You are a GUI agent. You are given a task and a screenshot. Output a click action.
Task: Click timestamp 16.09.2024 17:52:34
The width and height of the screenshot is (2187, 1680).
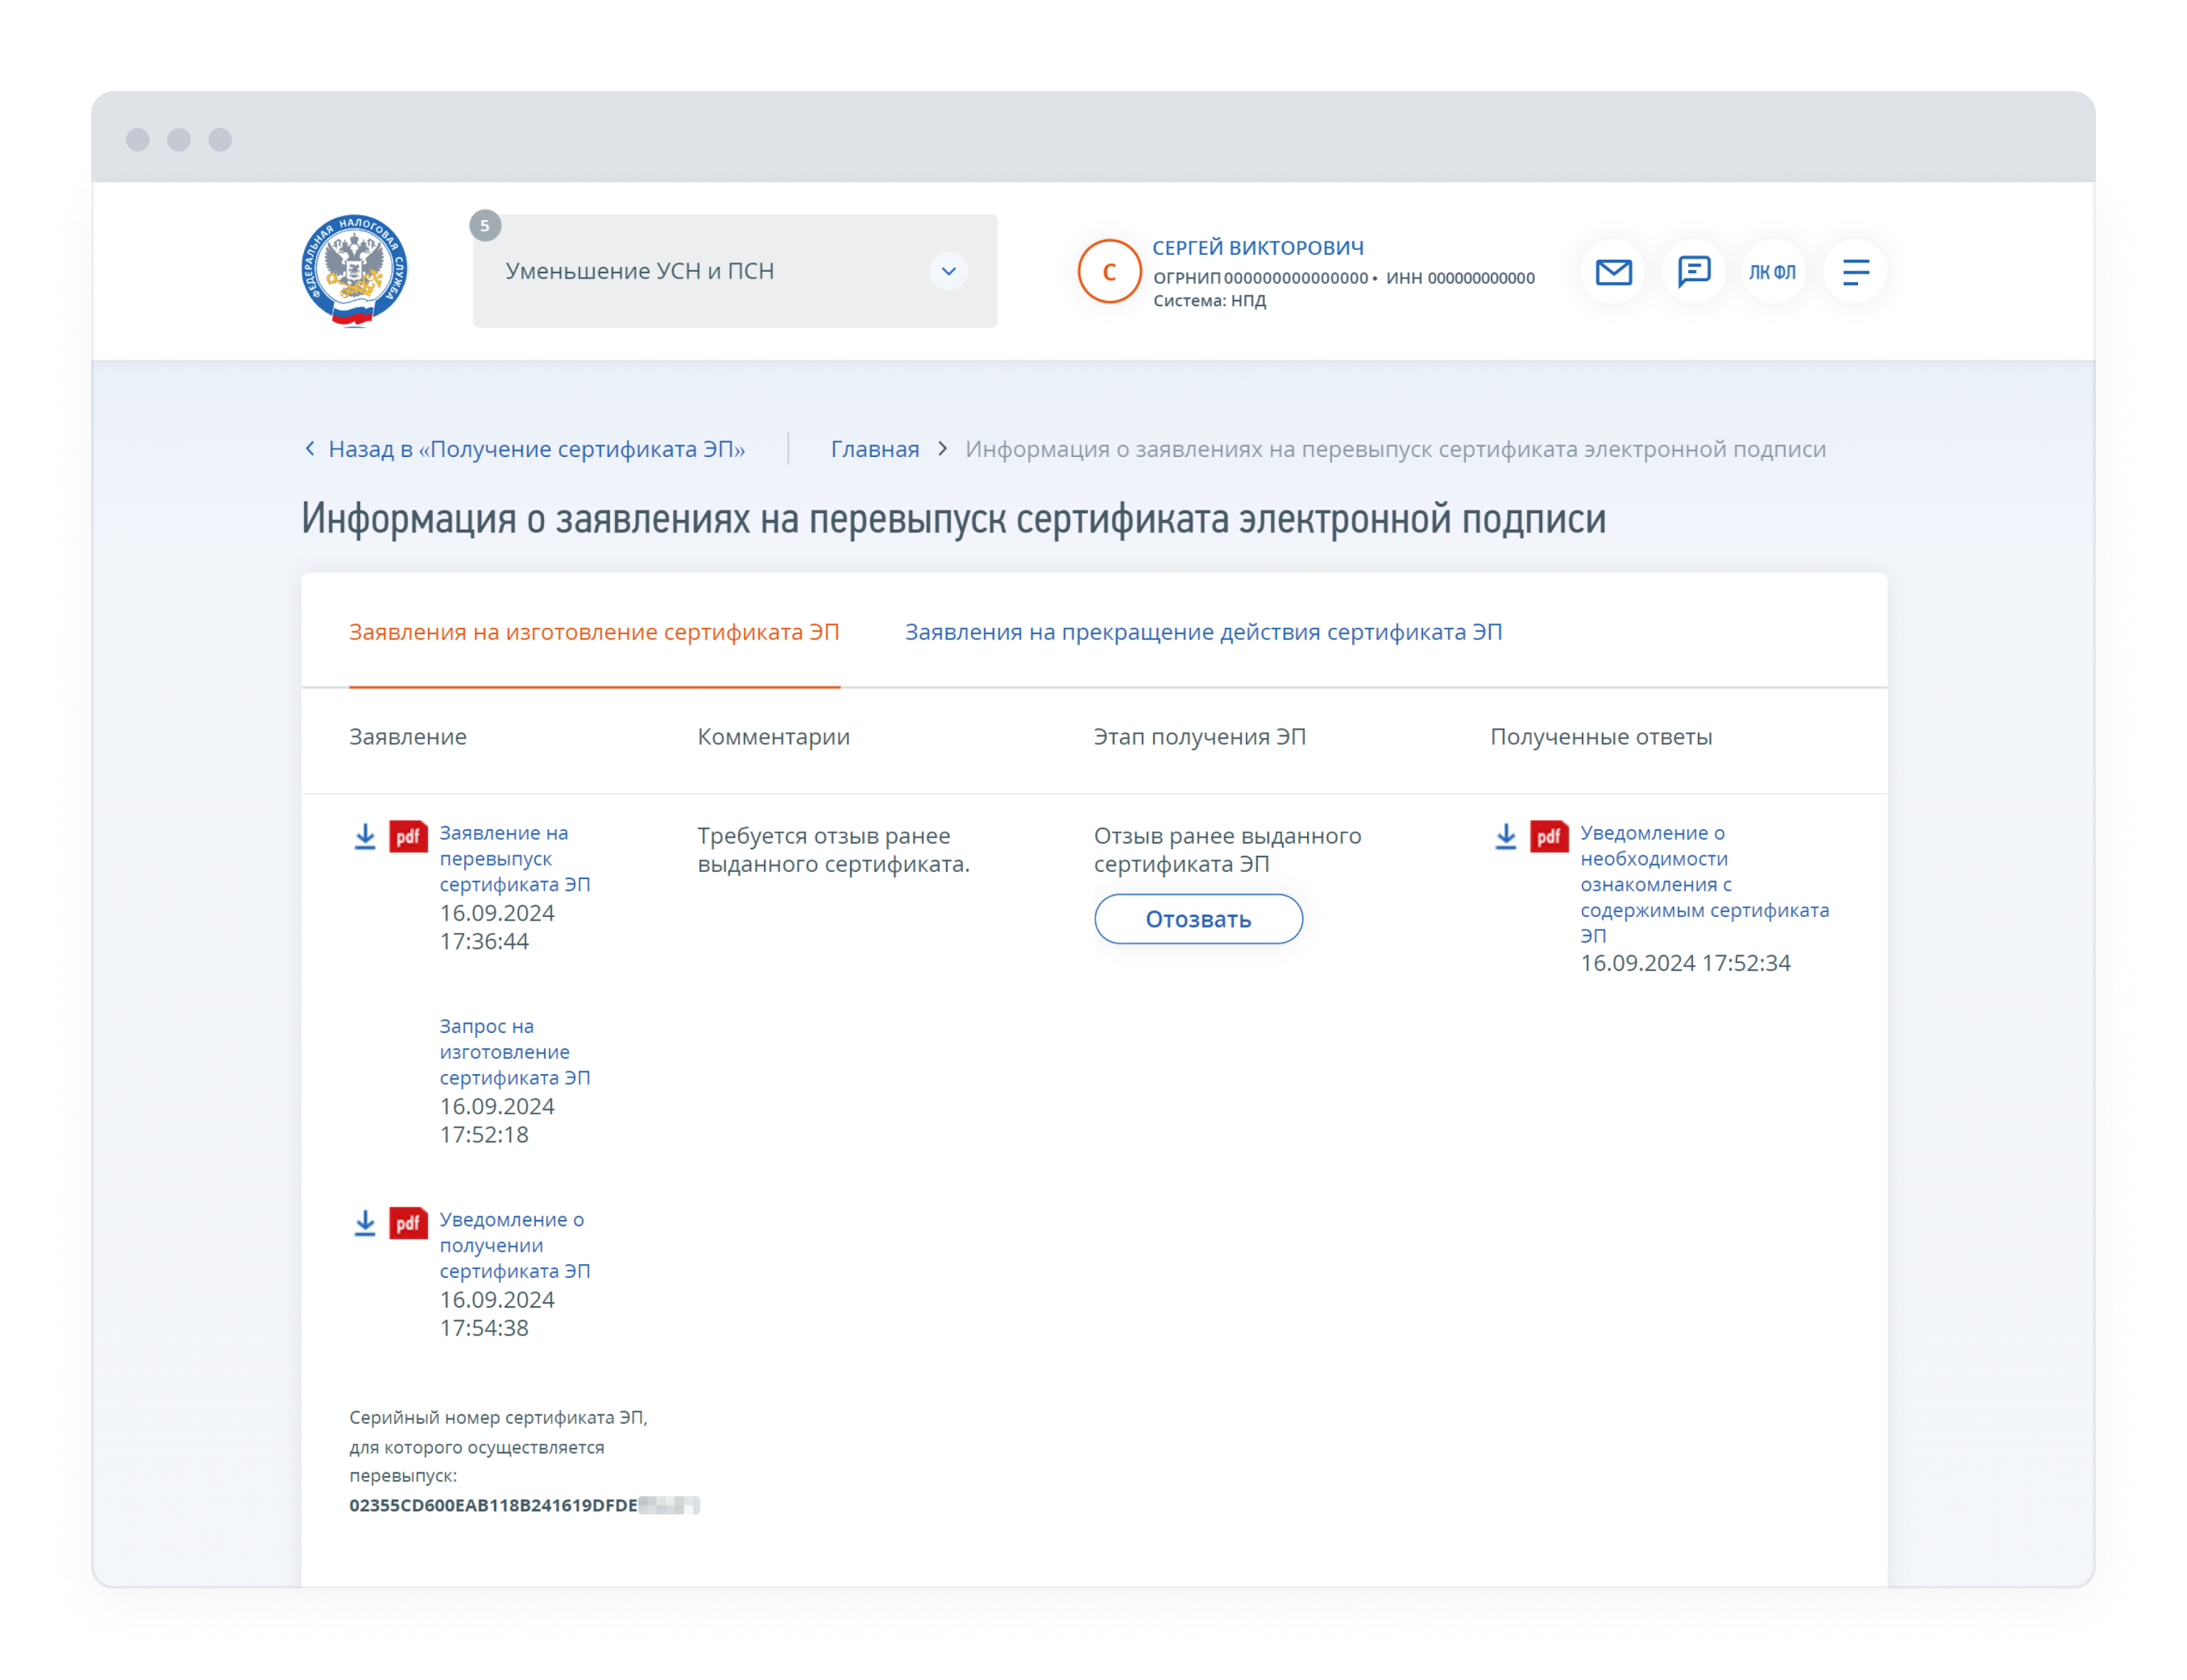(x=1685, y=963)
